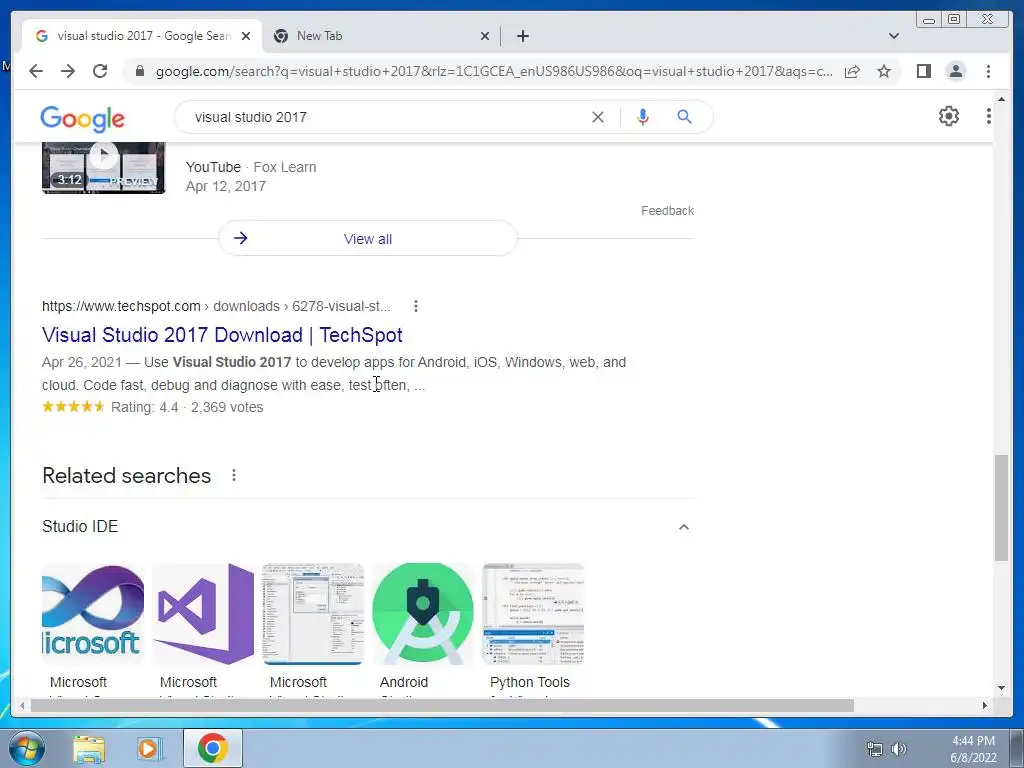This screenshot has height=768, width=1024.
Task: Open the taskbar clock showing 4:44 PM
Action: pos(973,749)
